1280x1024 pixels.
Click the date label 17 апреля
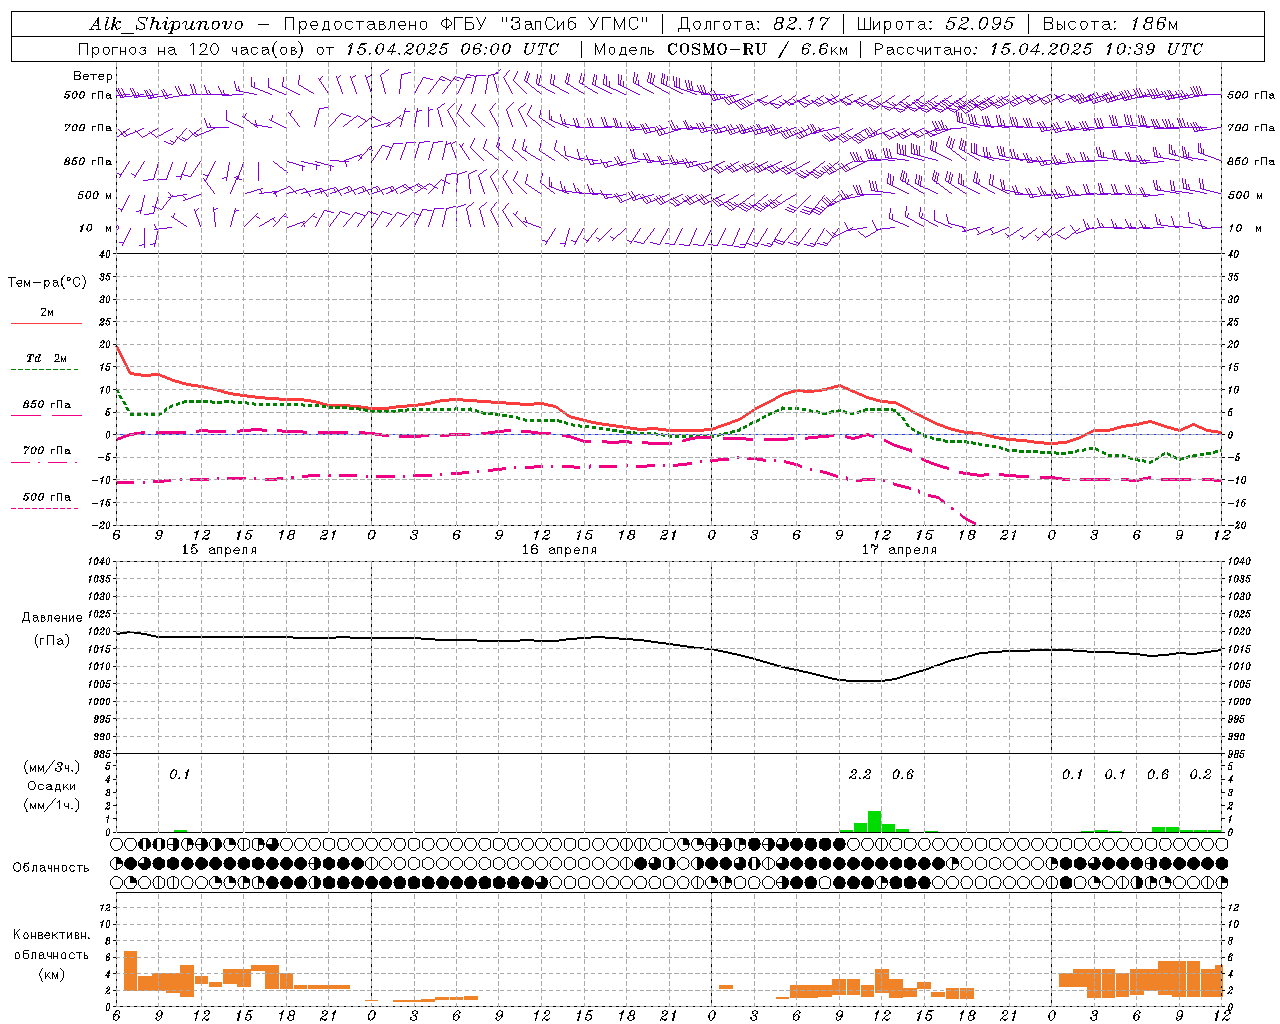[899, 550]
